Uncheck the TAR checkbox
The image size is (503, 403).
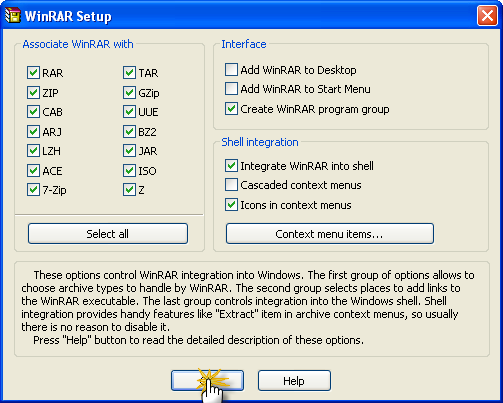coord(129,73)
